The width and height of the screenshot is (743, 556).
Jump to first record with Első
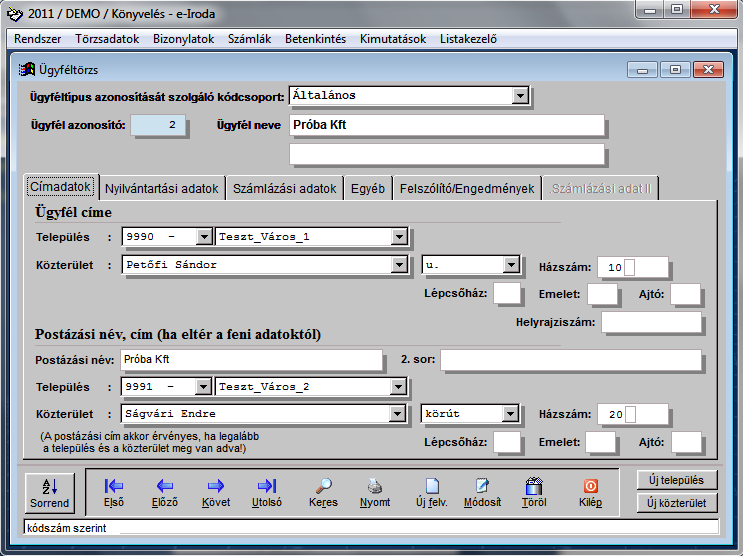pos(113,491)
